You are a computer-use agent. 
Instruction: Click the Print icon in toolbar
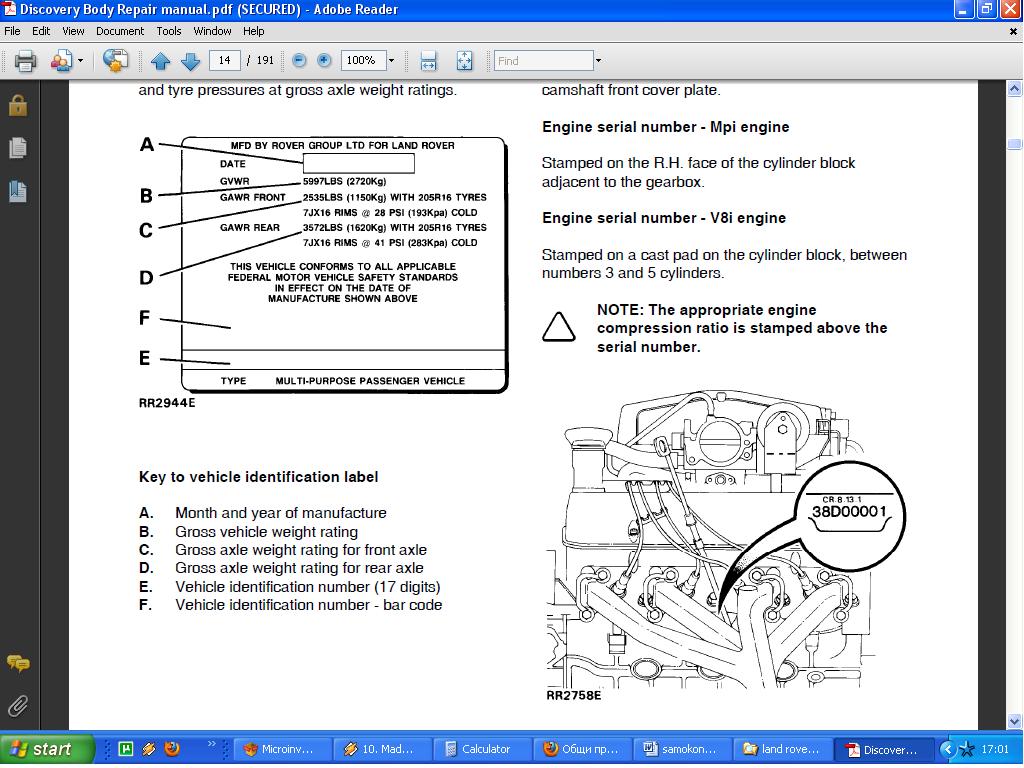25,61
